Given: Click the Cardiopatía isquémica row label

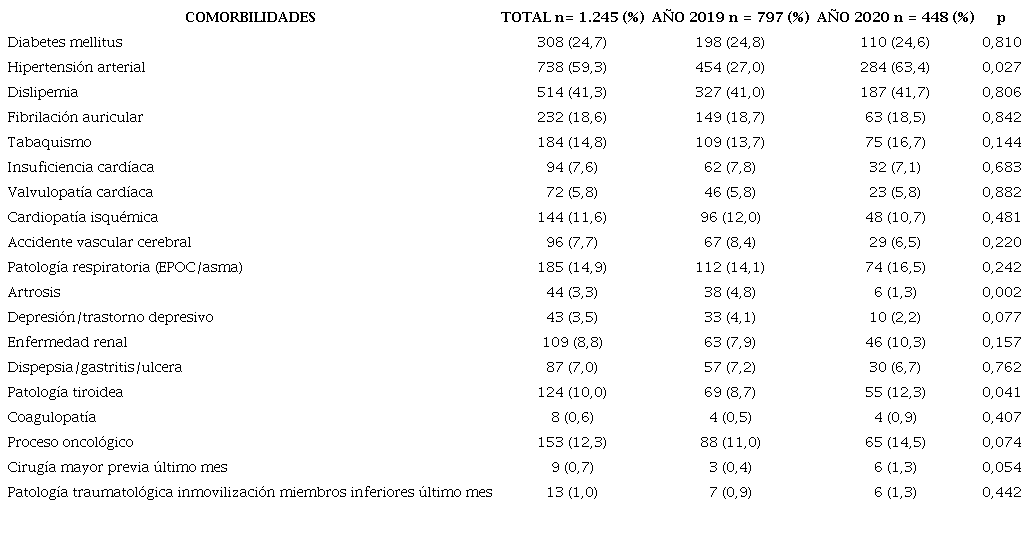Looking at the screenshot, I should pyautogui.click(x=83, y=217).
